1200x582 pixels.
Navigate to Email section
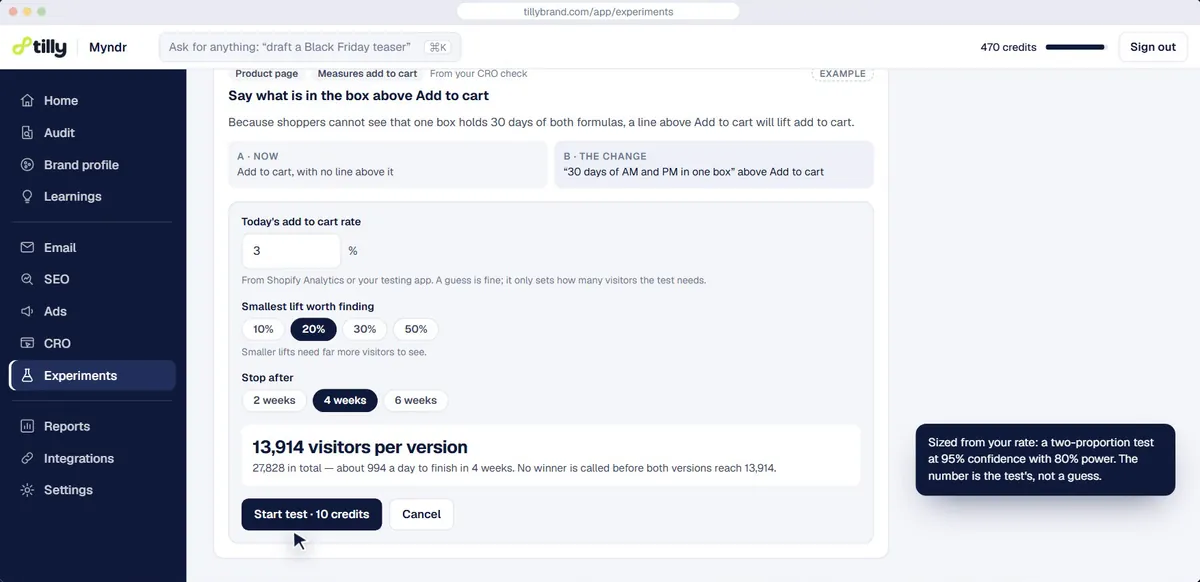click(92, 248)
